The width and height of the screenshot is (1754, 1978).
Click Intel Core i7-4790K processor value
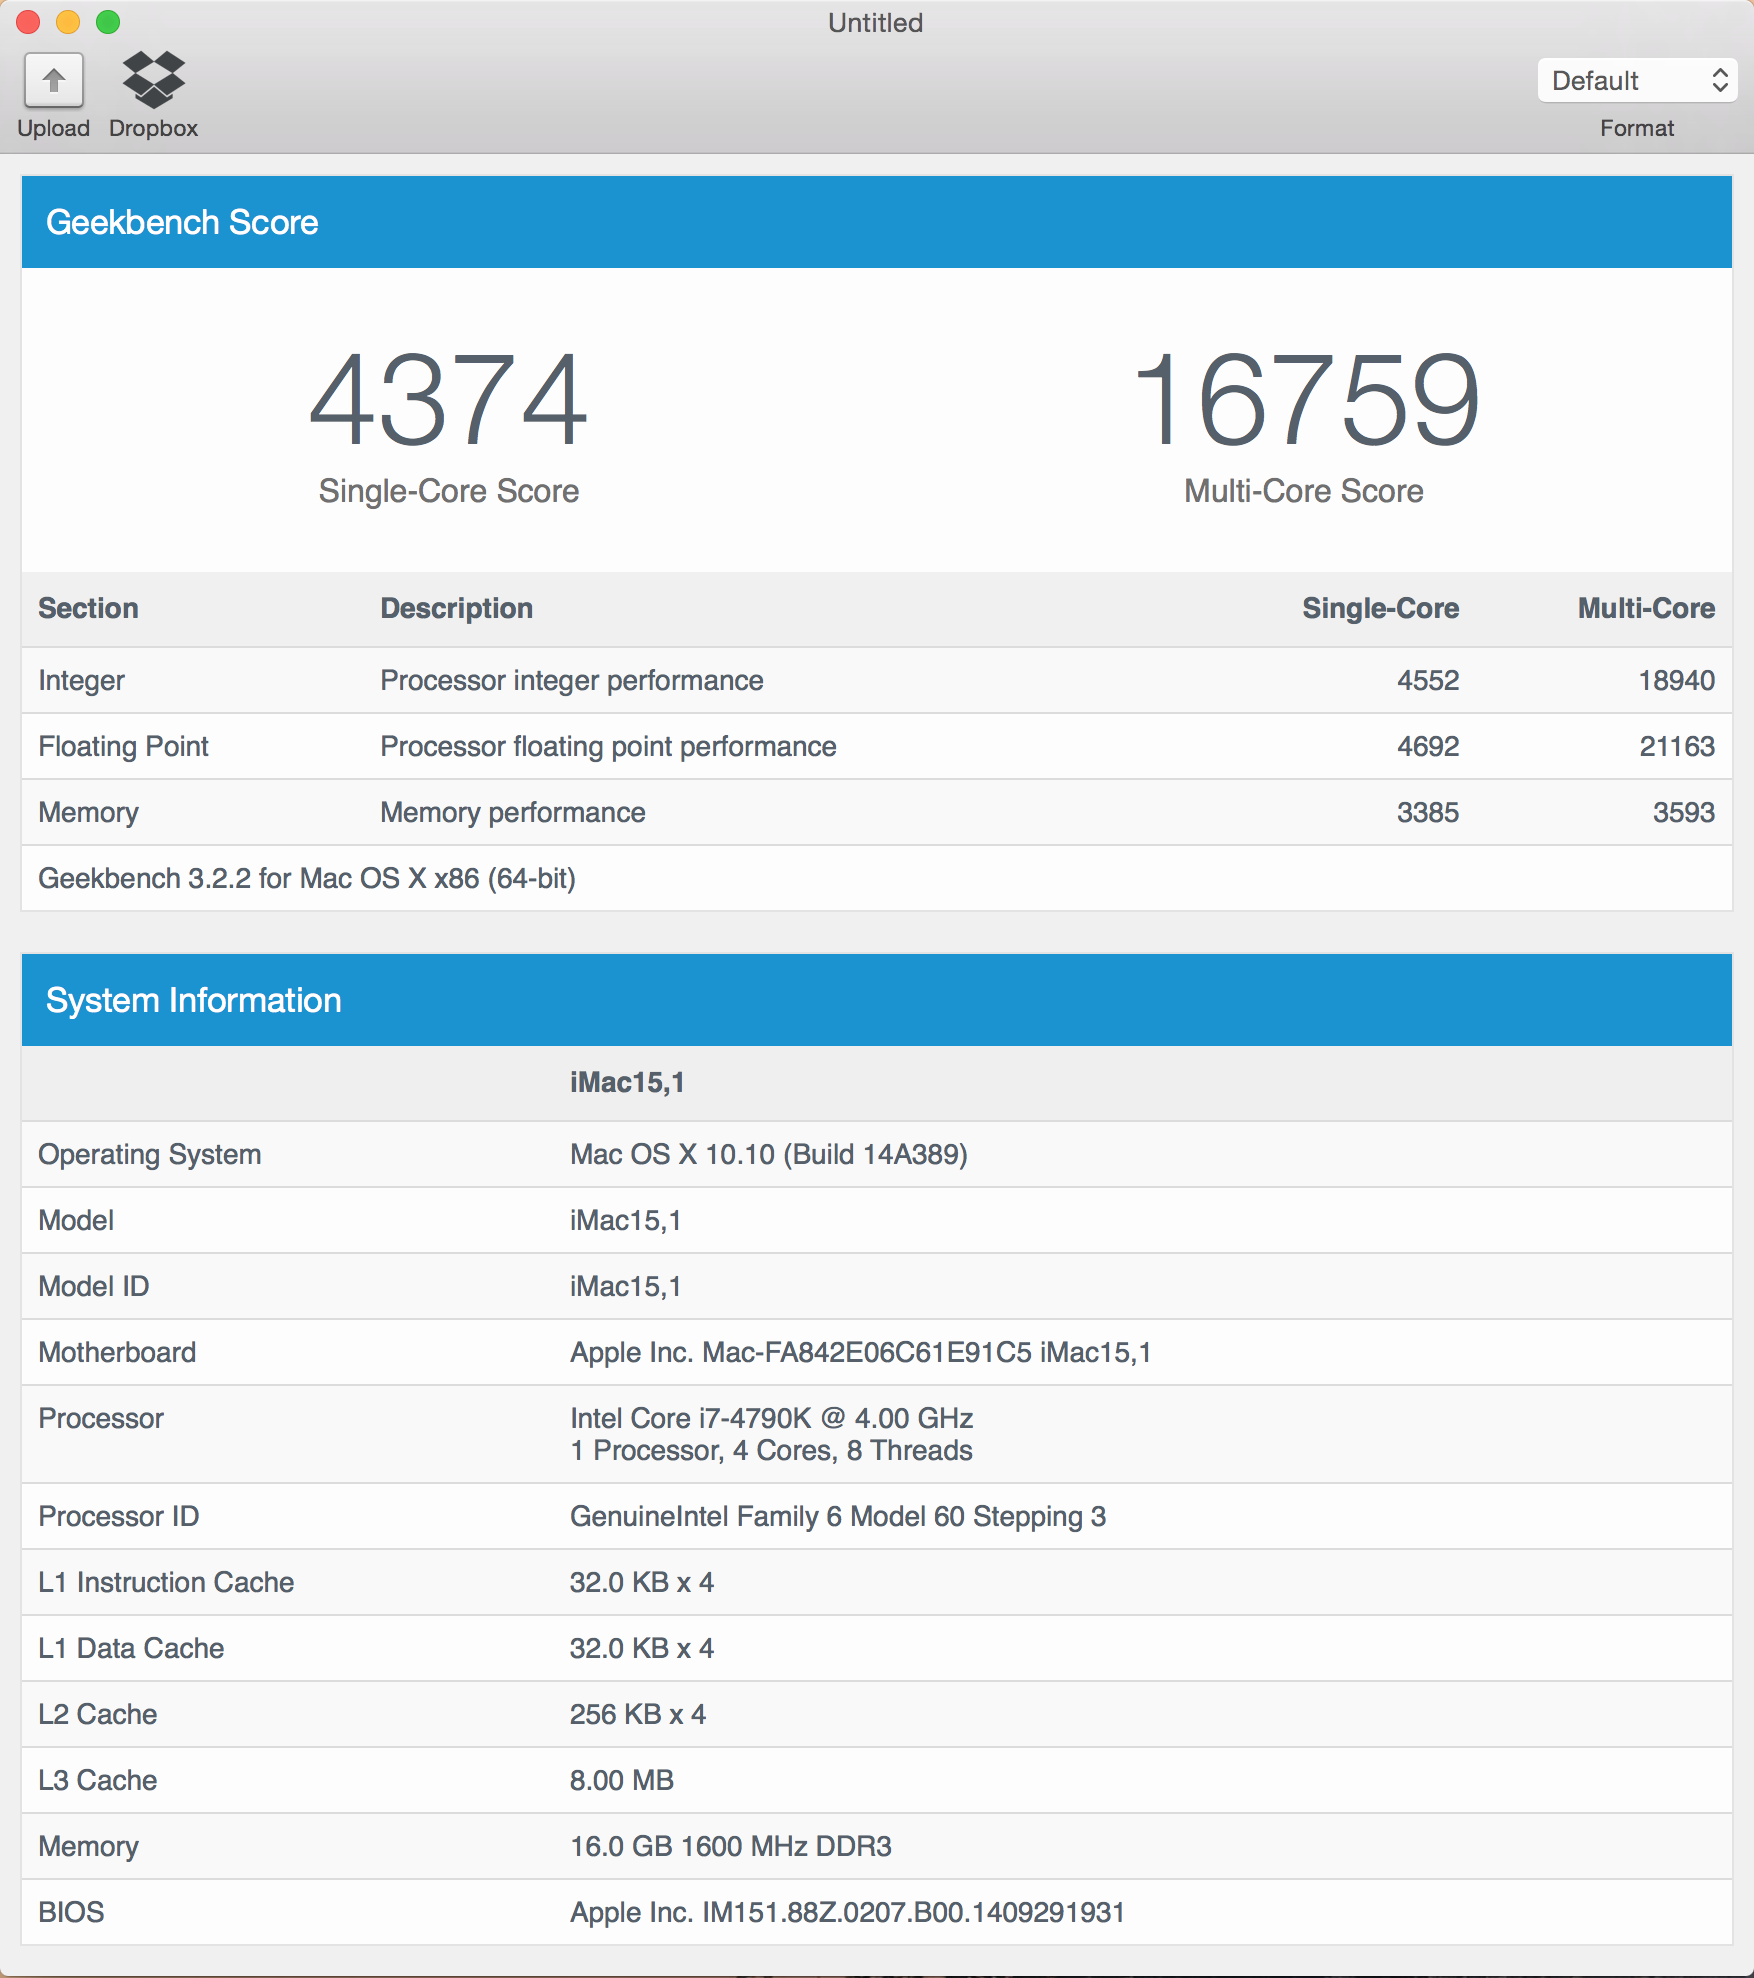[772, 1419]
